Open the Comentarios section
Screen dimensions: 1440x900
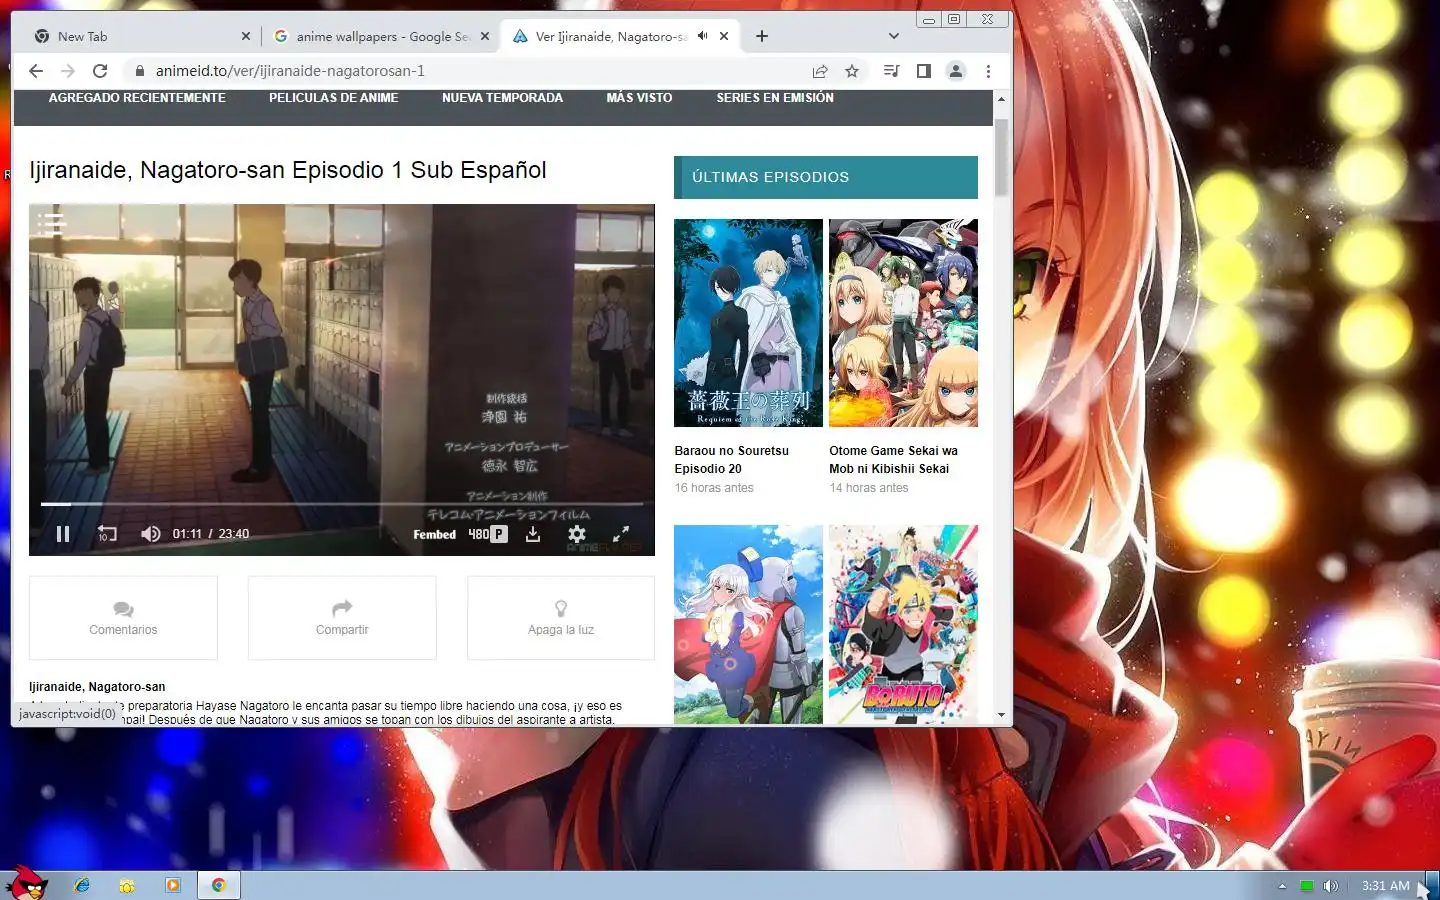[x=123, y=618]
